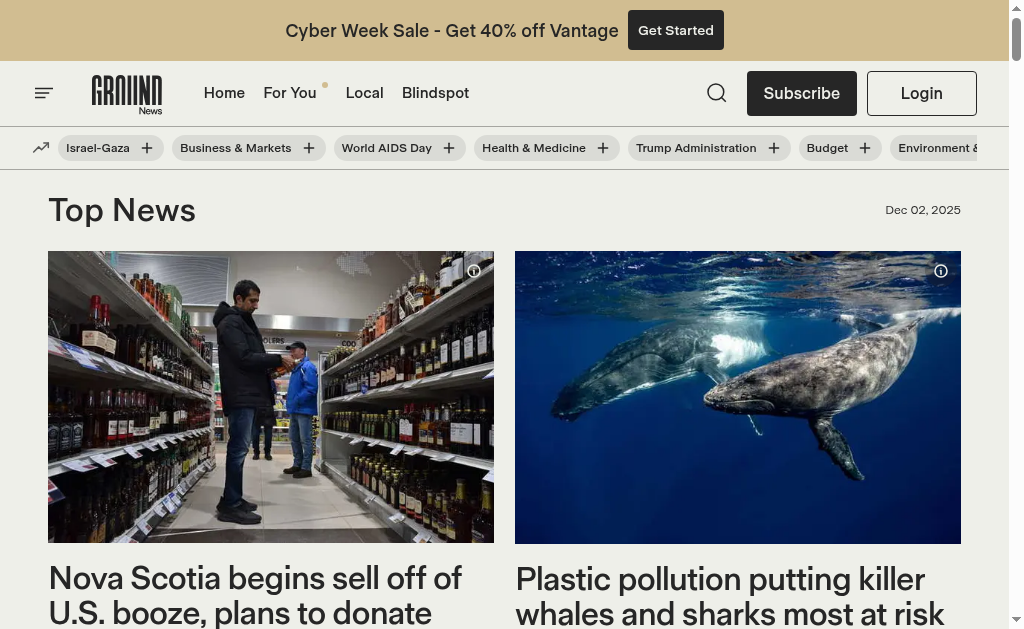The image size is (1024, 629).
Task: Open the For You page
Action: pos(290,93)
